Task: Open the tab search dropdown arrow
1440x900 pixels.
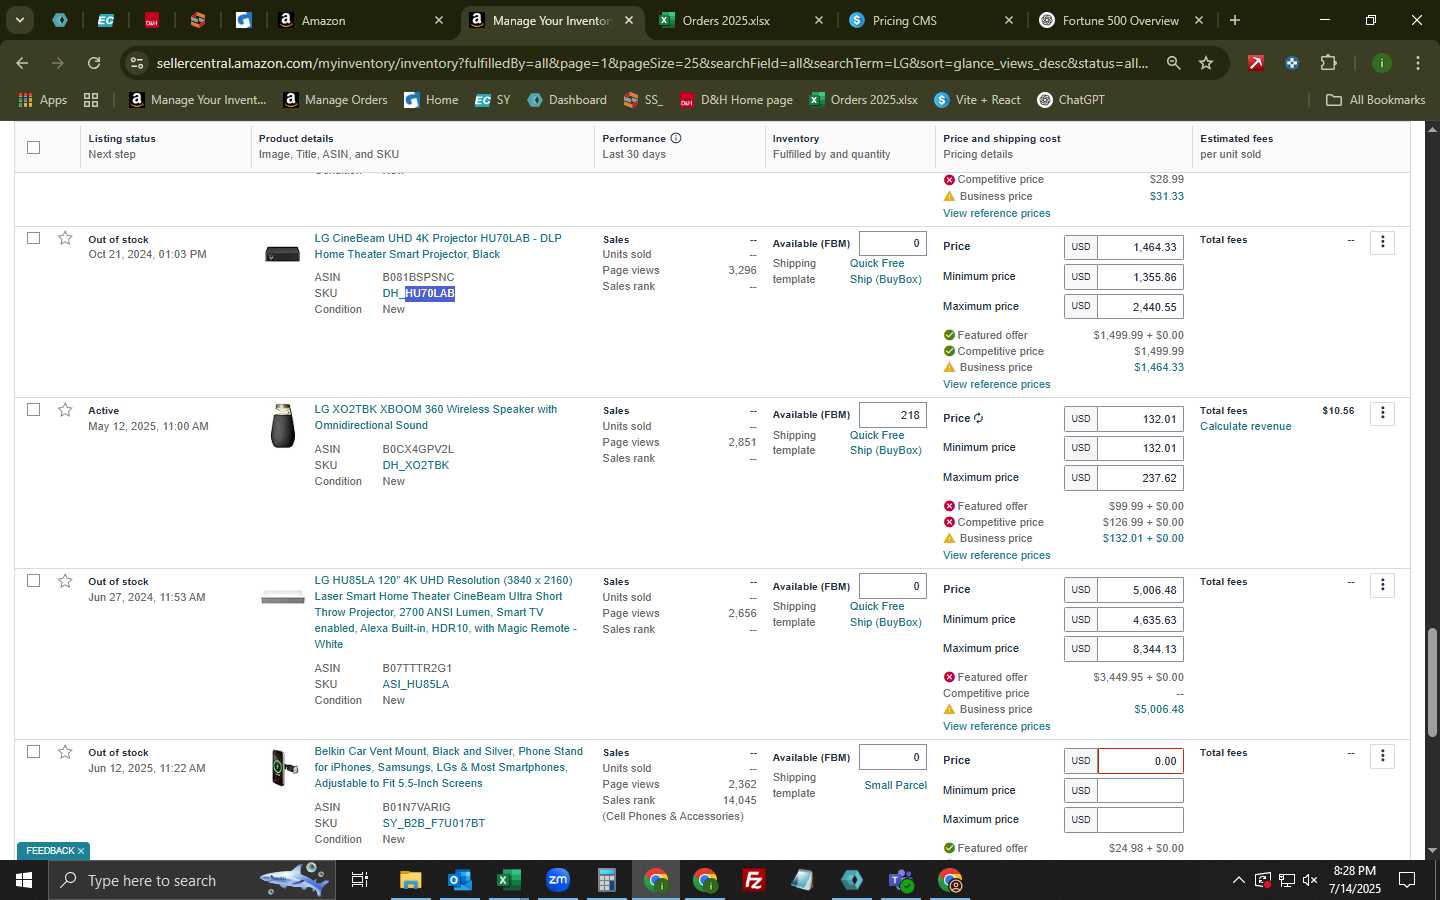Action: 19,20
